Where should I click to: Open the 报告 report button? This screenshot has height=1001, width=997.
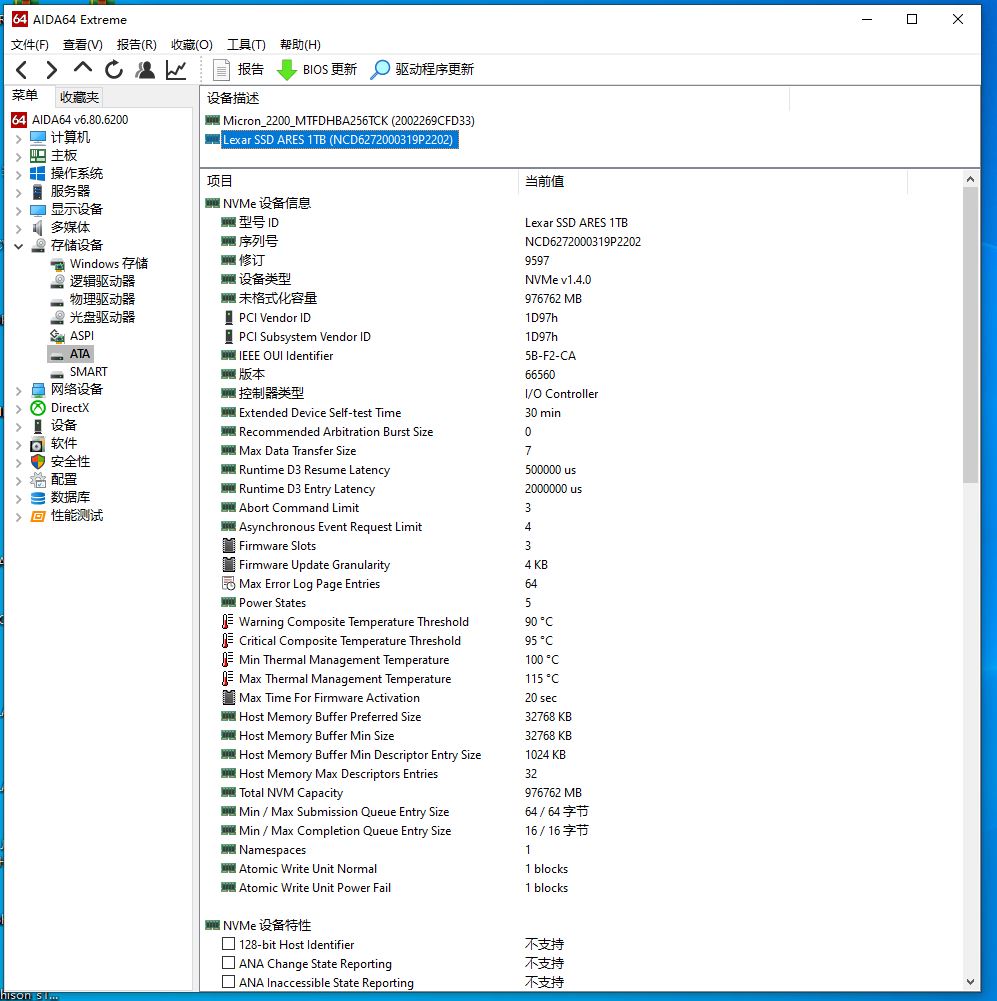tap(239, 69)
